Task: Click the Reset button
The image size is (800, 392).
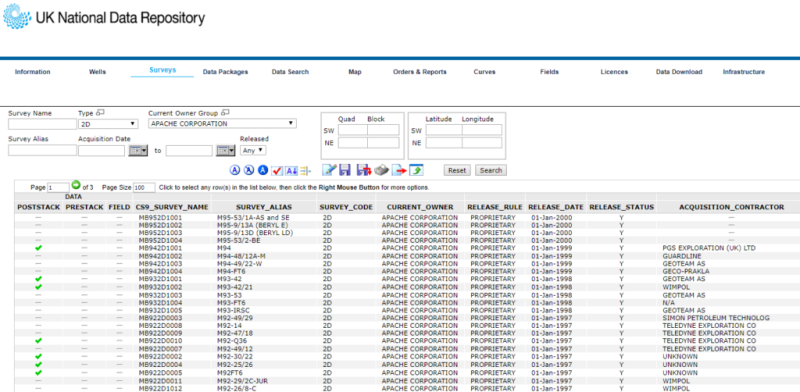Action: tap(457, 170)
